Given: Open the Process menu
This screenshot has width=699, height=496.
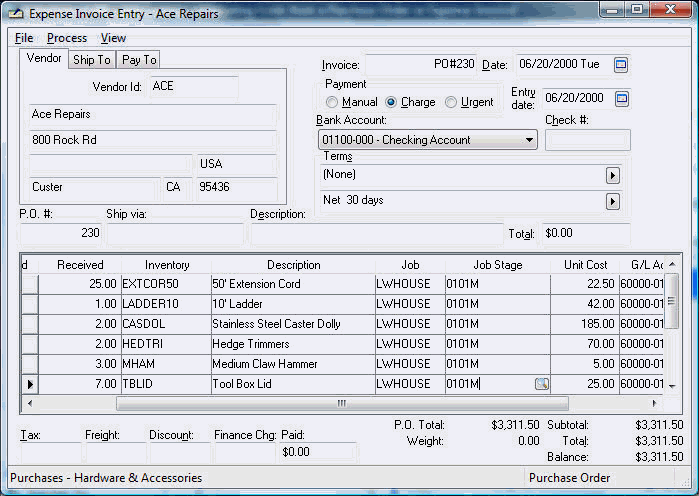Looking at the screenshot, I should pos(67,38).
